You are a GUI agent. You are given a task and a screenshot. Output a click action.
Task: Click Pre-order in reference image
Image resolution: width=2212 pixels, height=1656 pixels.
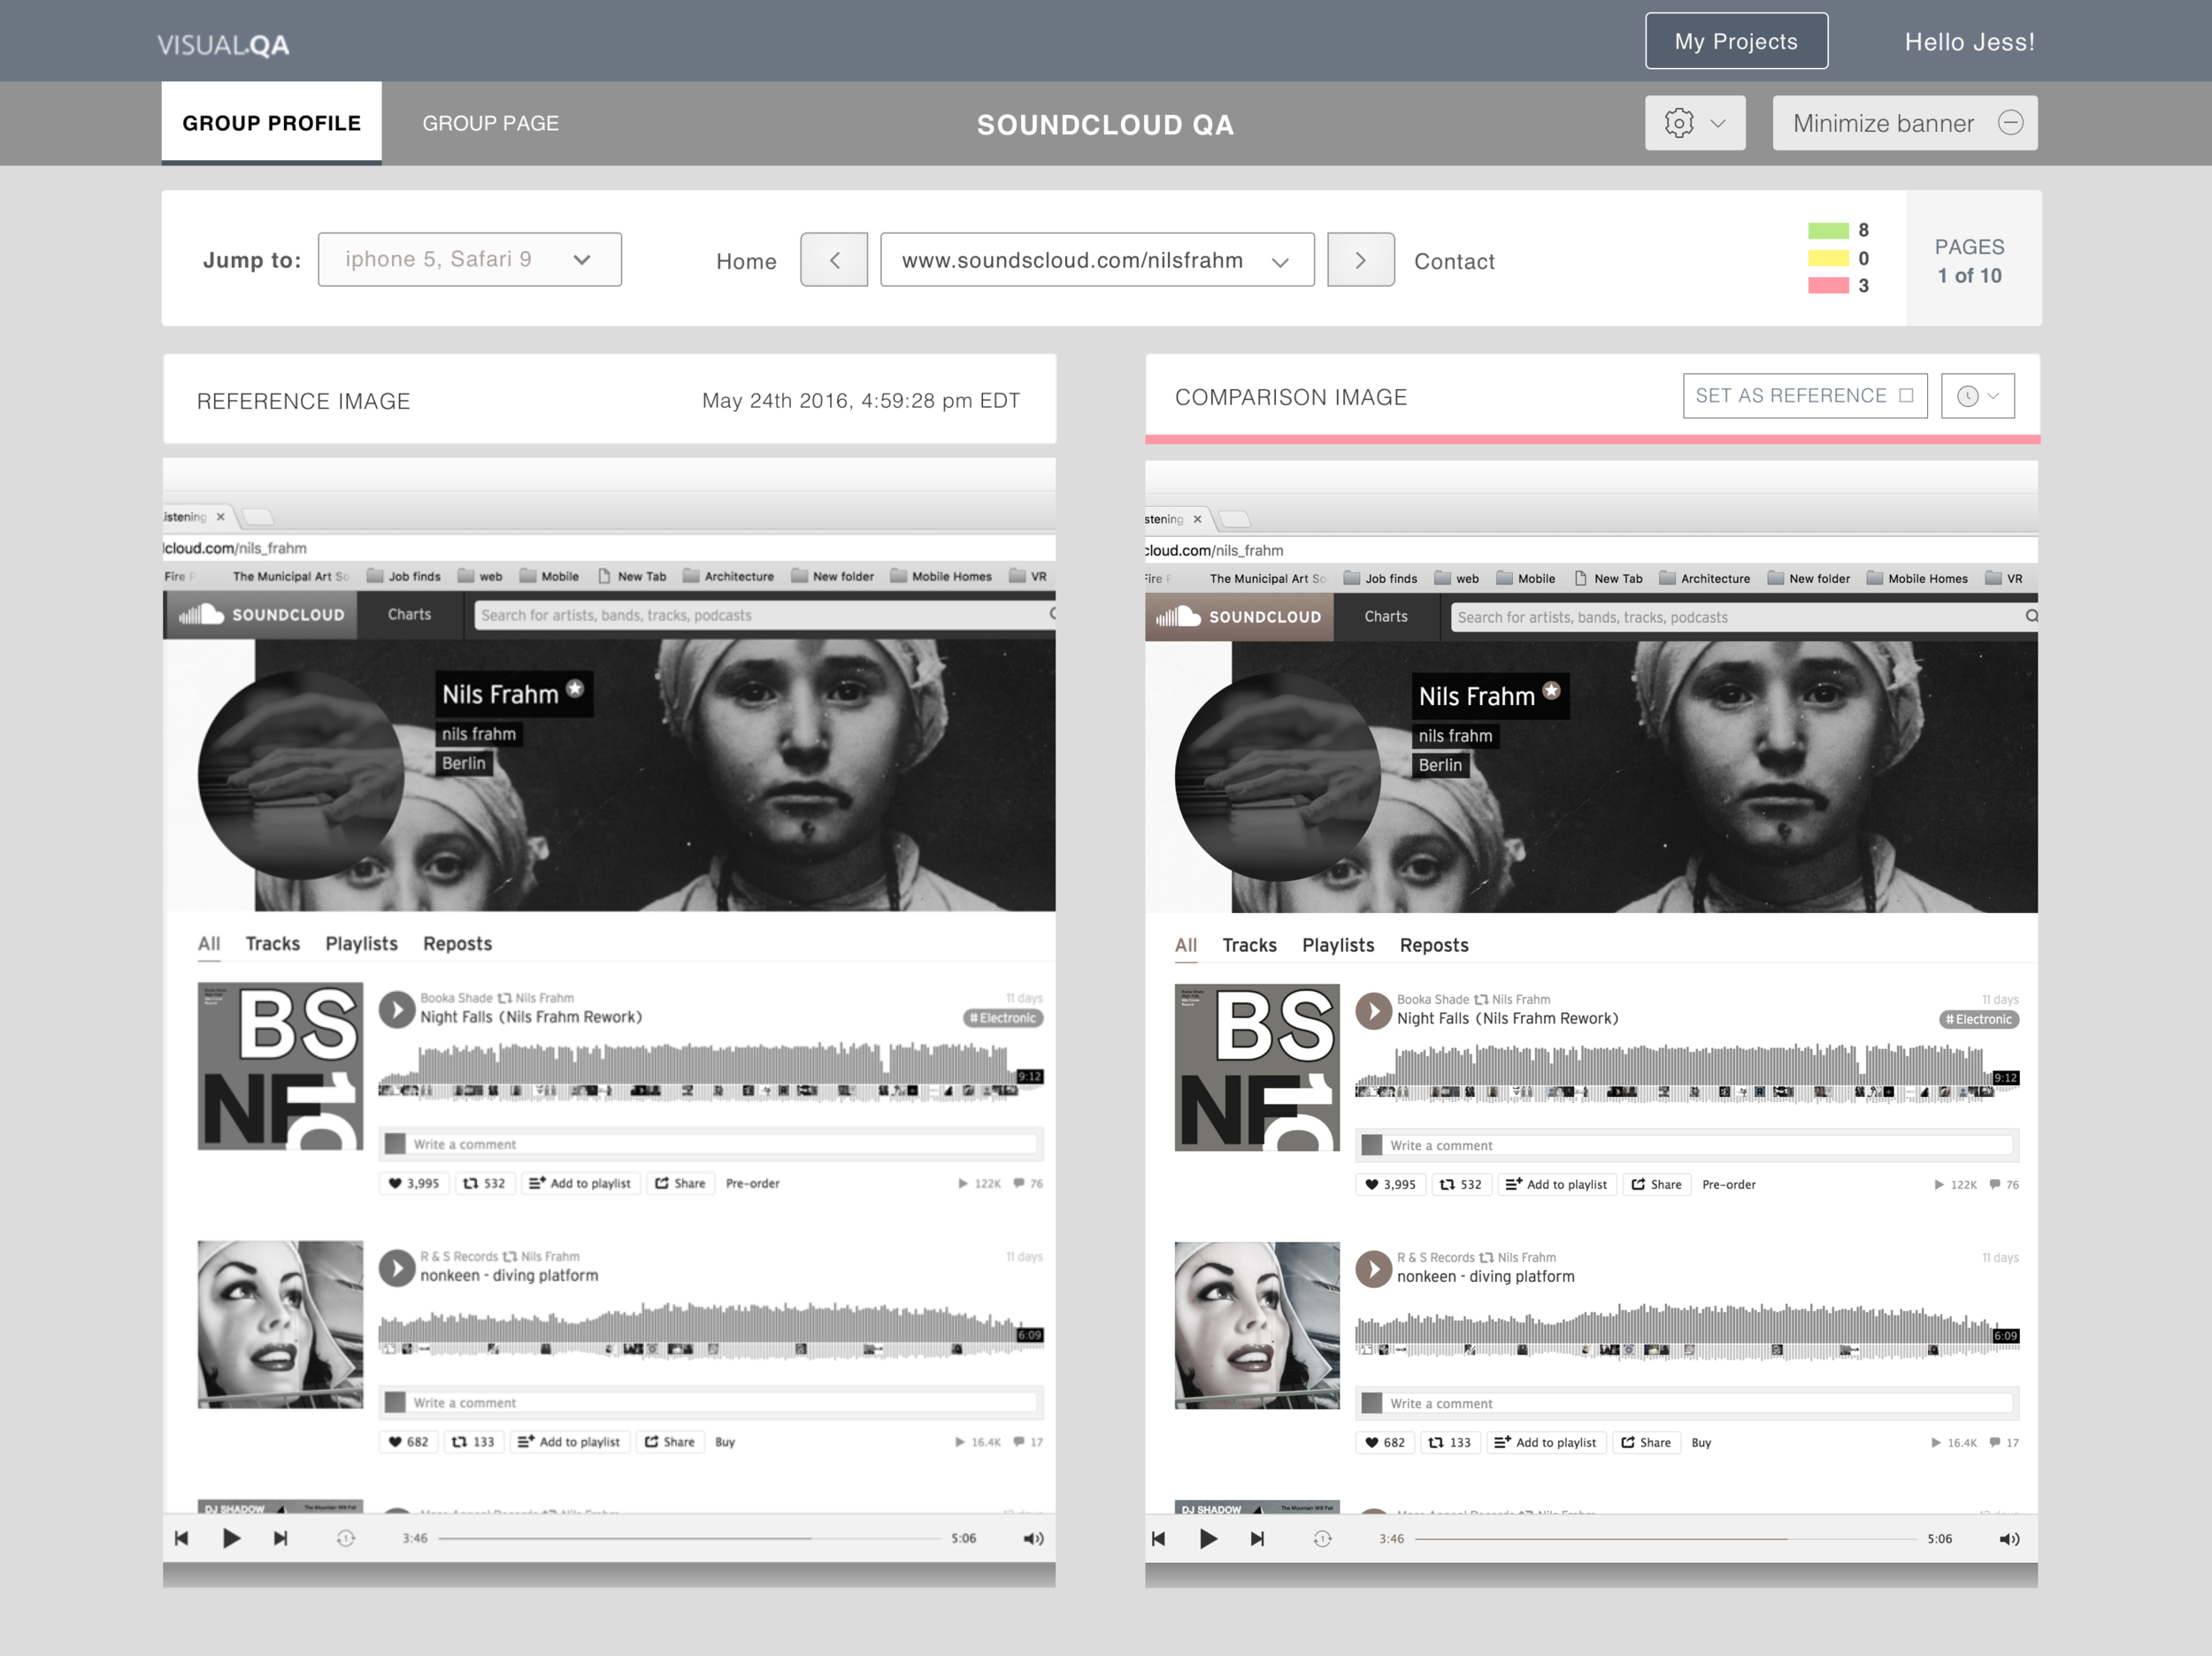coord(753,1183)
